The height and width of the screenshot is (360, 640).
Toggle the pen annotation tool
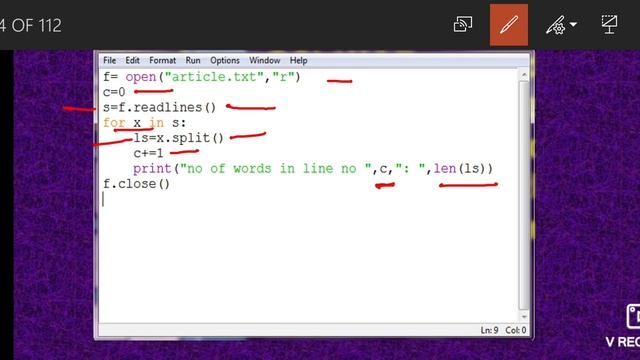point(509,25)
